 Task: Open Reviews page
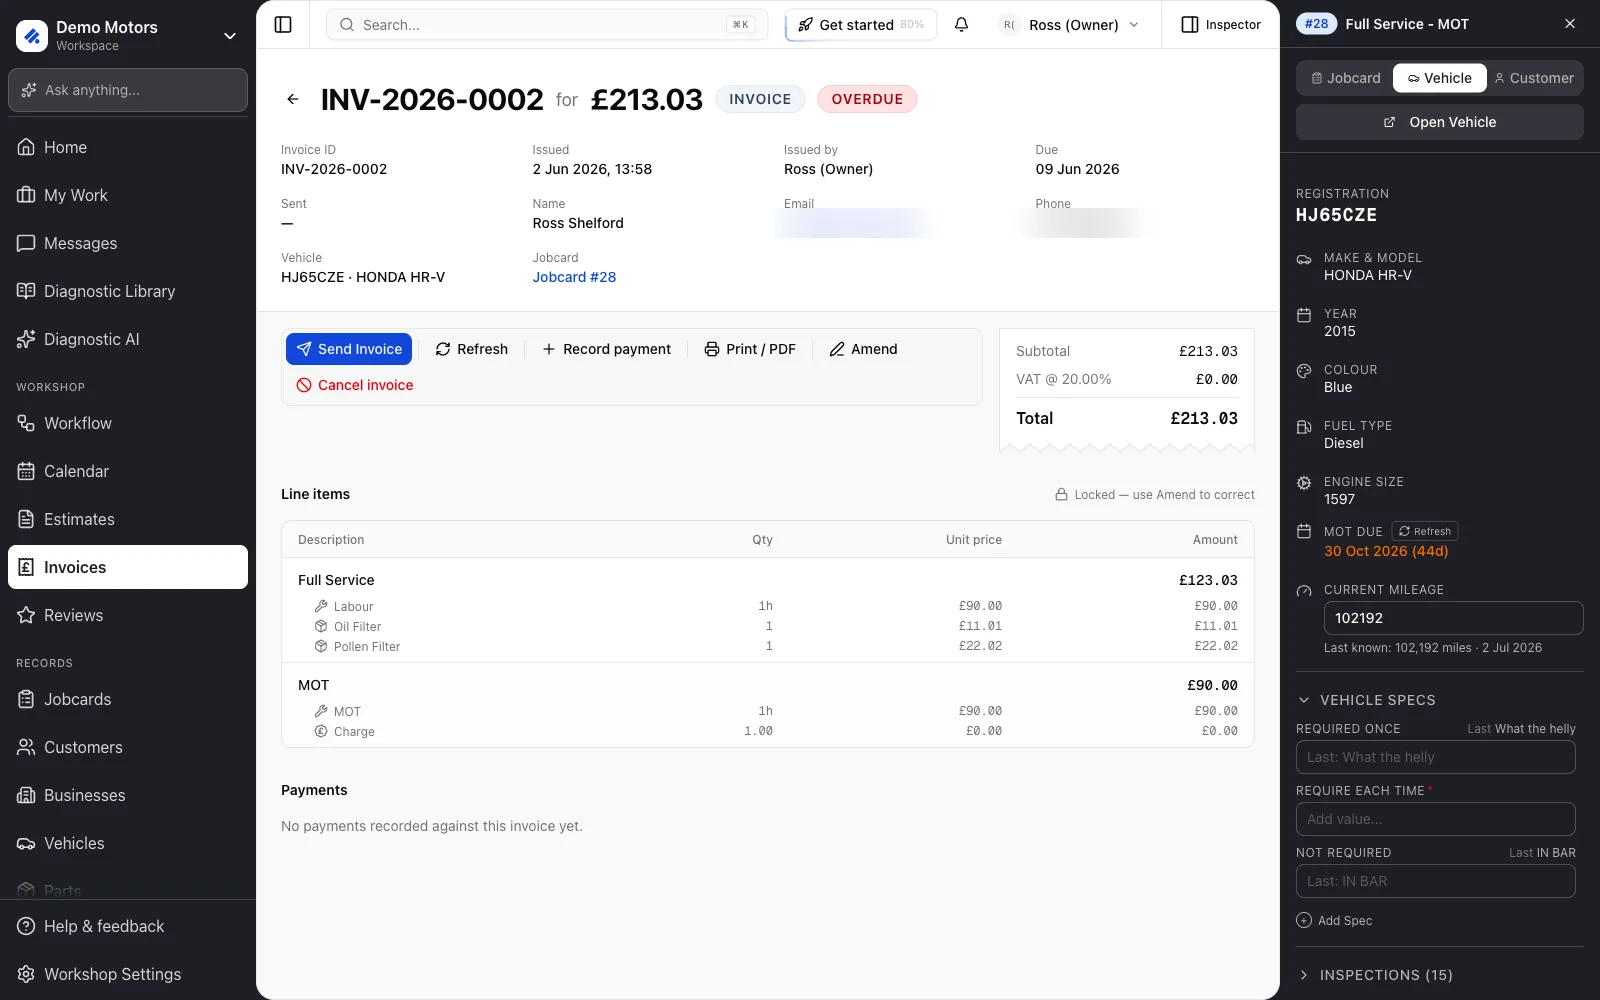pyautogui.click(x=128, y=615)
